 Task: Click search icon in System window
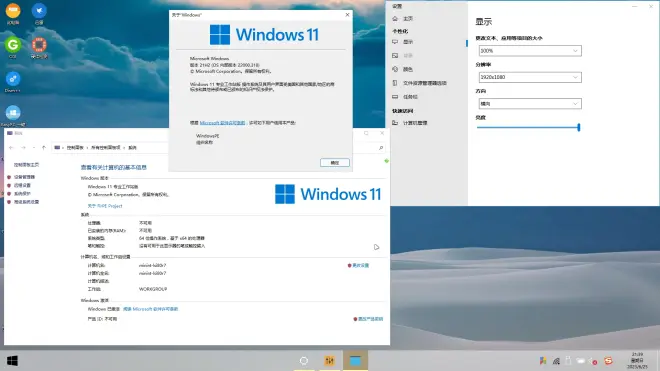381,148
